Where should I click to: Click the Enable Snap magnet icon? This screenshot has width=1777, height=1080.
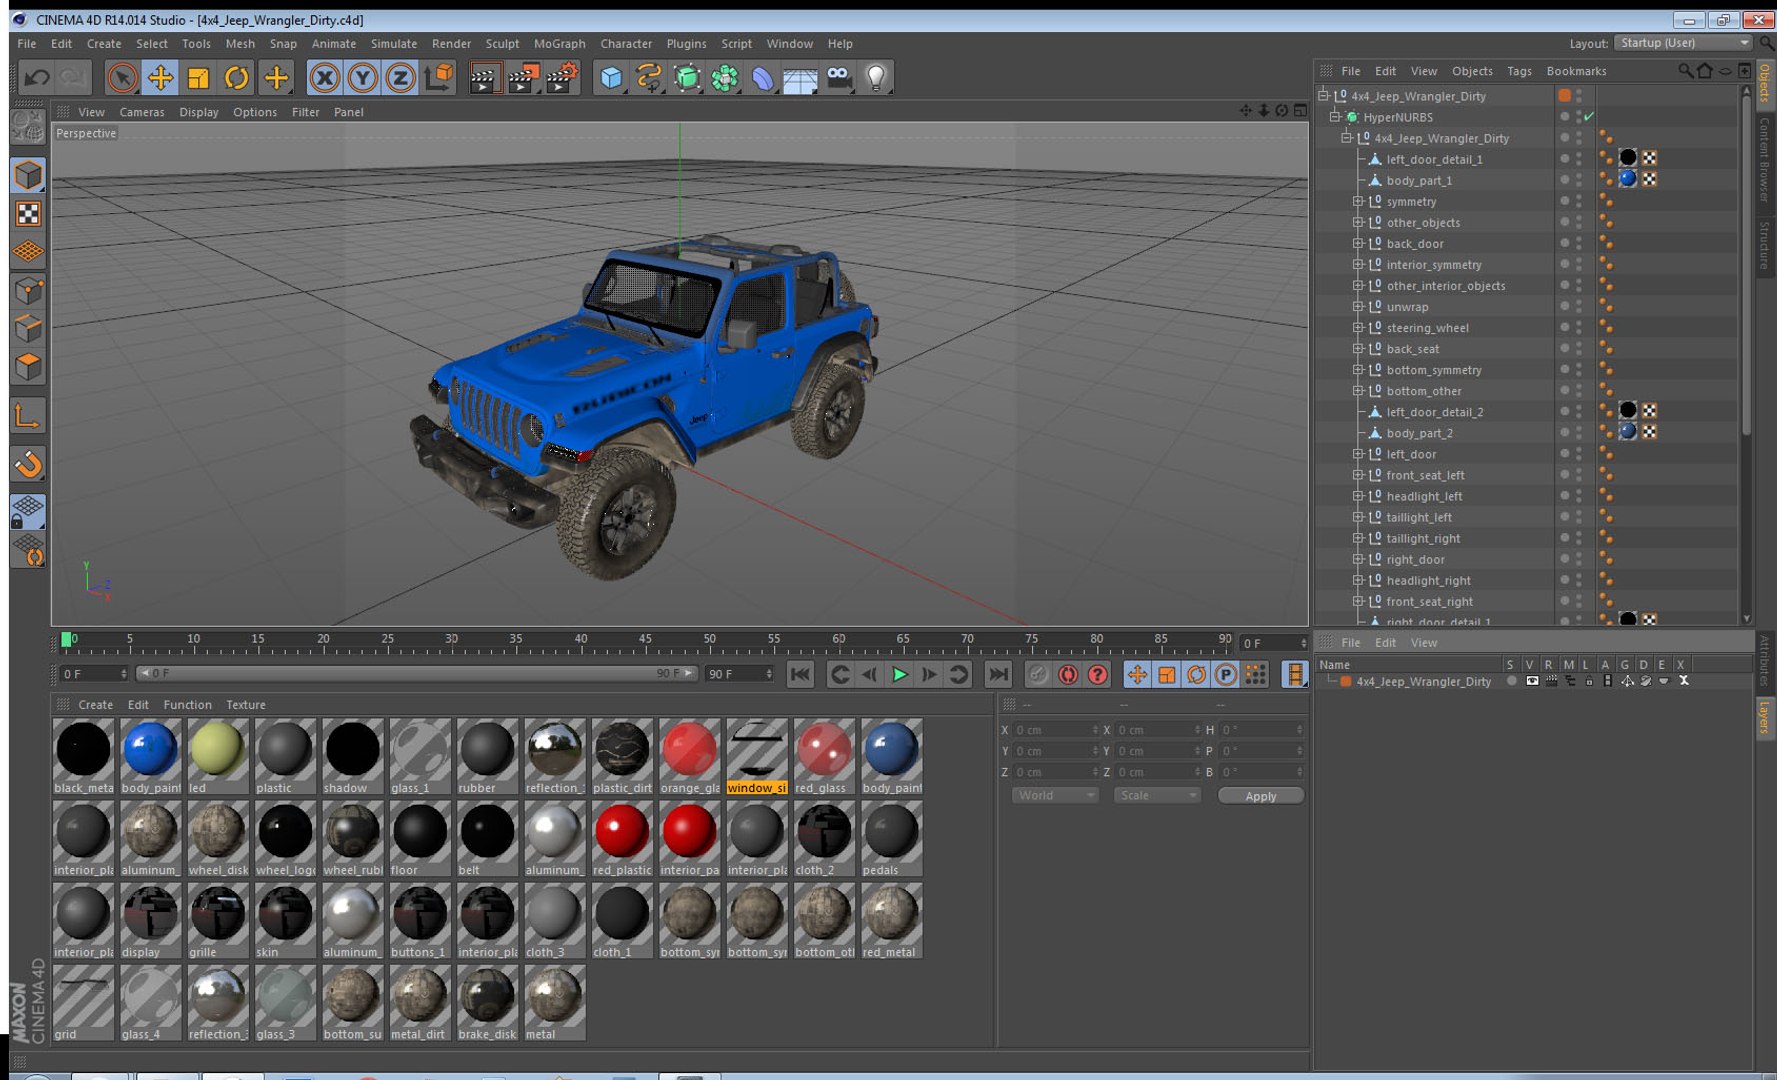click(x=28, y=463)
